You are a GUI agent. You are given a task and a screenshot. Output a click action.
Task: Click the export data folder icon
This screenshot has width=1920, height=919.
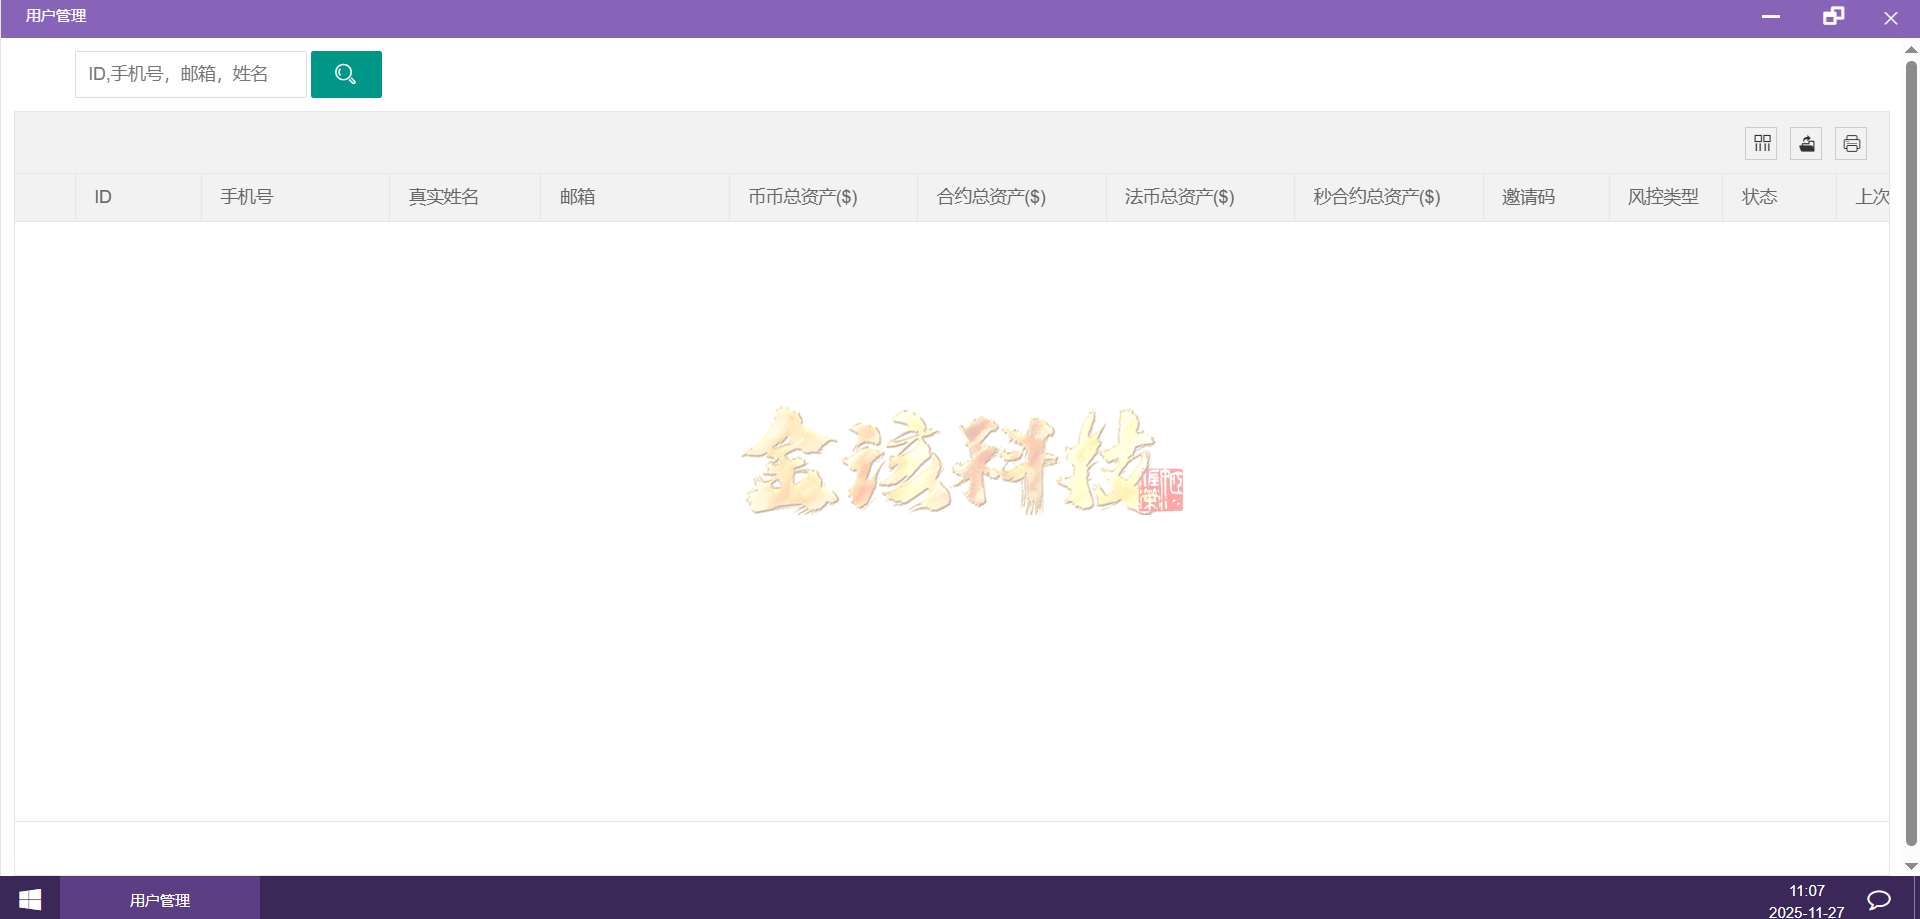click(x=1806, y=143)
